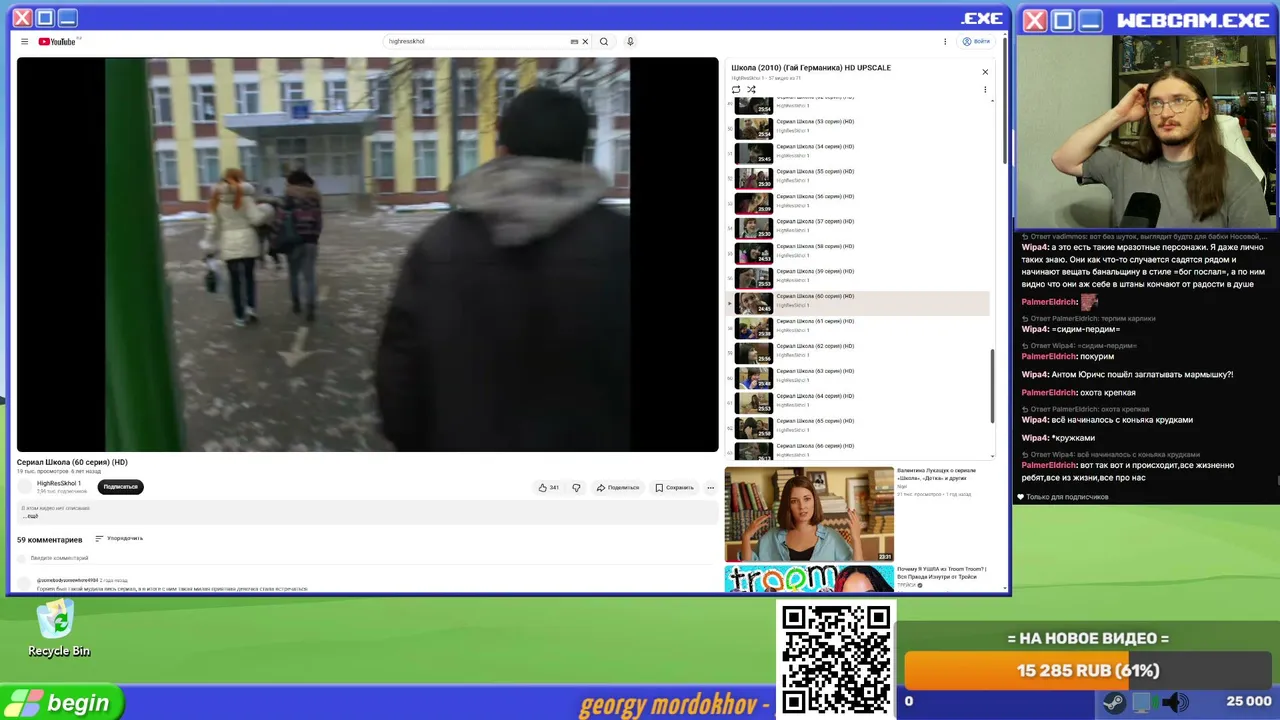This screenshot has width=1280, height=720.
Task: Click the Steam tray icon
Action: (1113, 702)
